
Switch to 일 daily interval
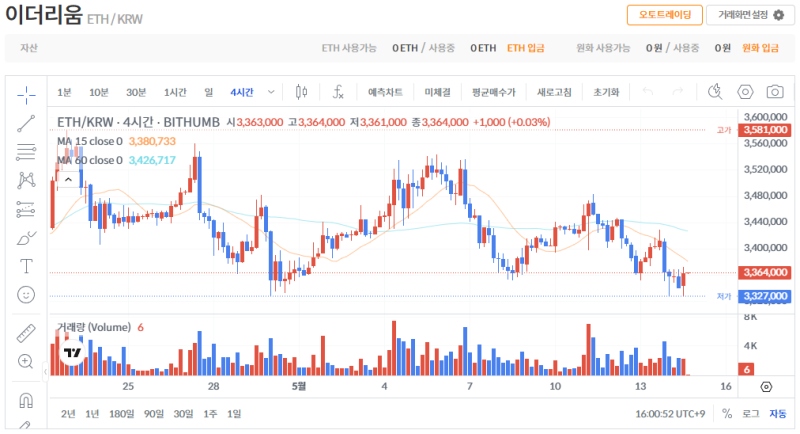(209, 92)
